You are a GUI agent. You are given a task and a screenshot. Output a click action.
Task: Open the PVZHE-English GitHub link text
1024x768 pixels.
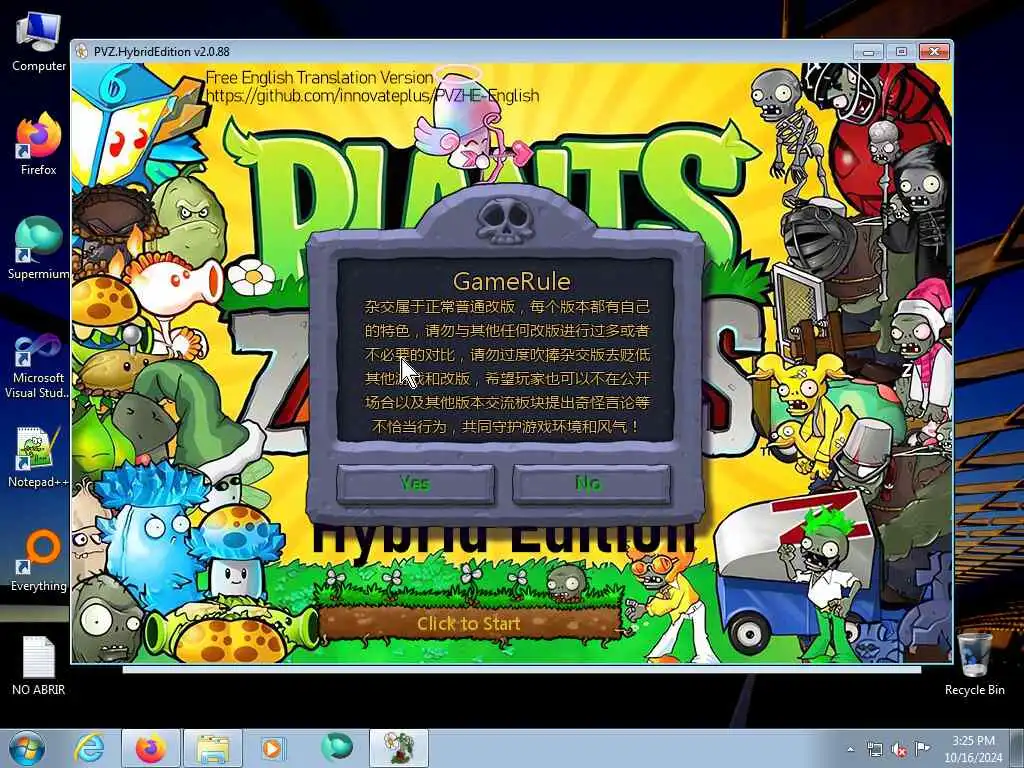372,96
